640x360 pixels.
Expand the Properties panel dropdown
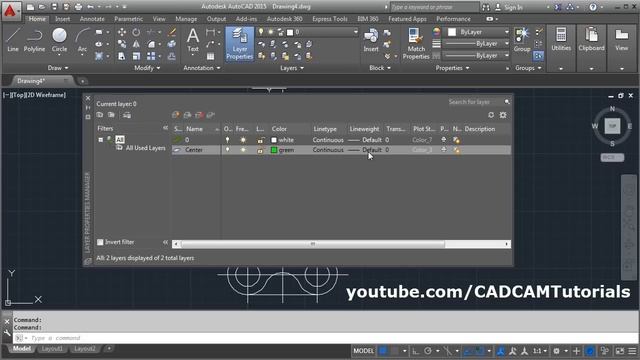click(452, 68)
